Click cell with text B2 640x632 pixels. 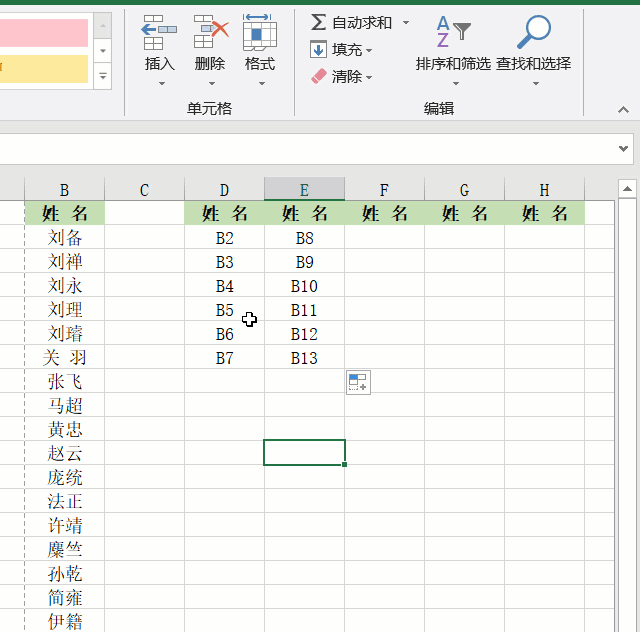[x=224, y=238]
